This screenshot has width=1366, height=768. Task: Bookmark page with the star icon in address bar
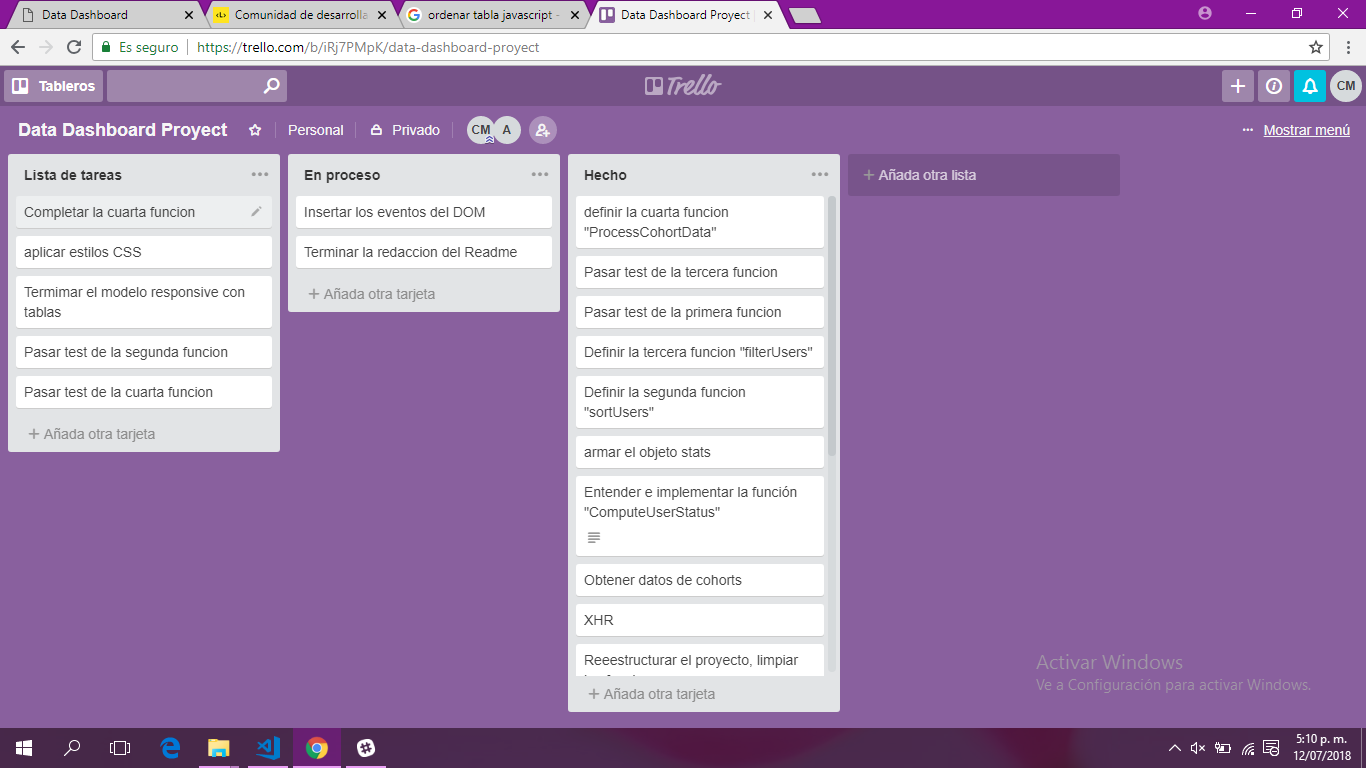click(1316, 47)
